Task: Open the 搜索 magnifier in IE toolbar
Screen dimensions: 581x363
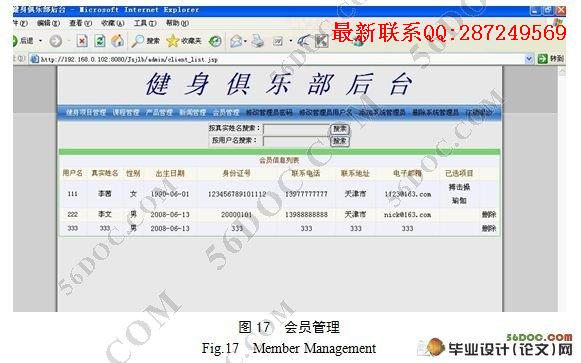Action: pos(145,41)
